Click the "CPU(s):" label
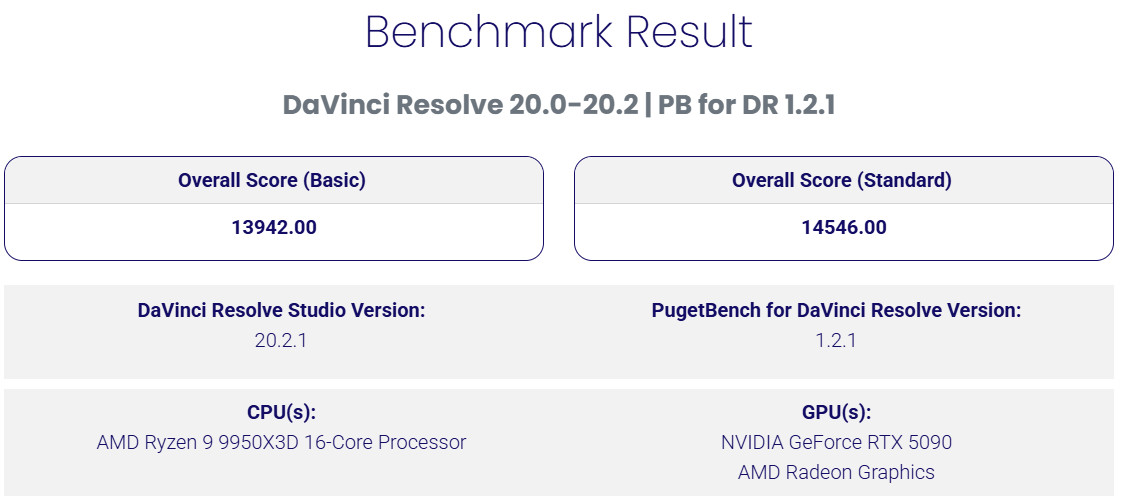The height and width of the screenshot is (496, 1124). 281,413
